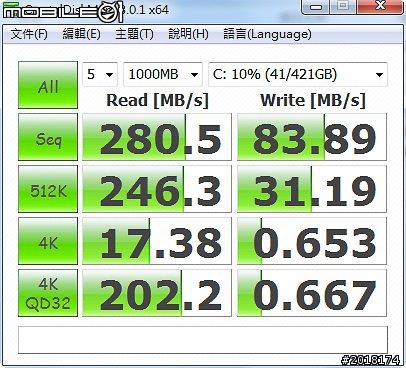406x368 pixels.
Task: Open the 文件(F) menu
Action: (29, 34)
